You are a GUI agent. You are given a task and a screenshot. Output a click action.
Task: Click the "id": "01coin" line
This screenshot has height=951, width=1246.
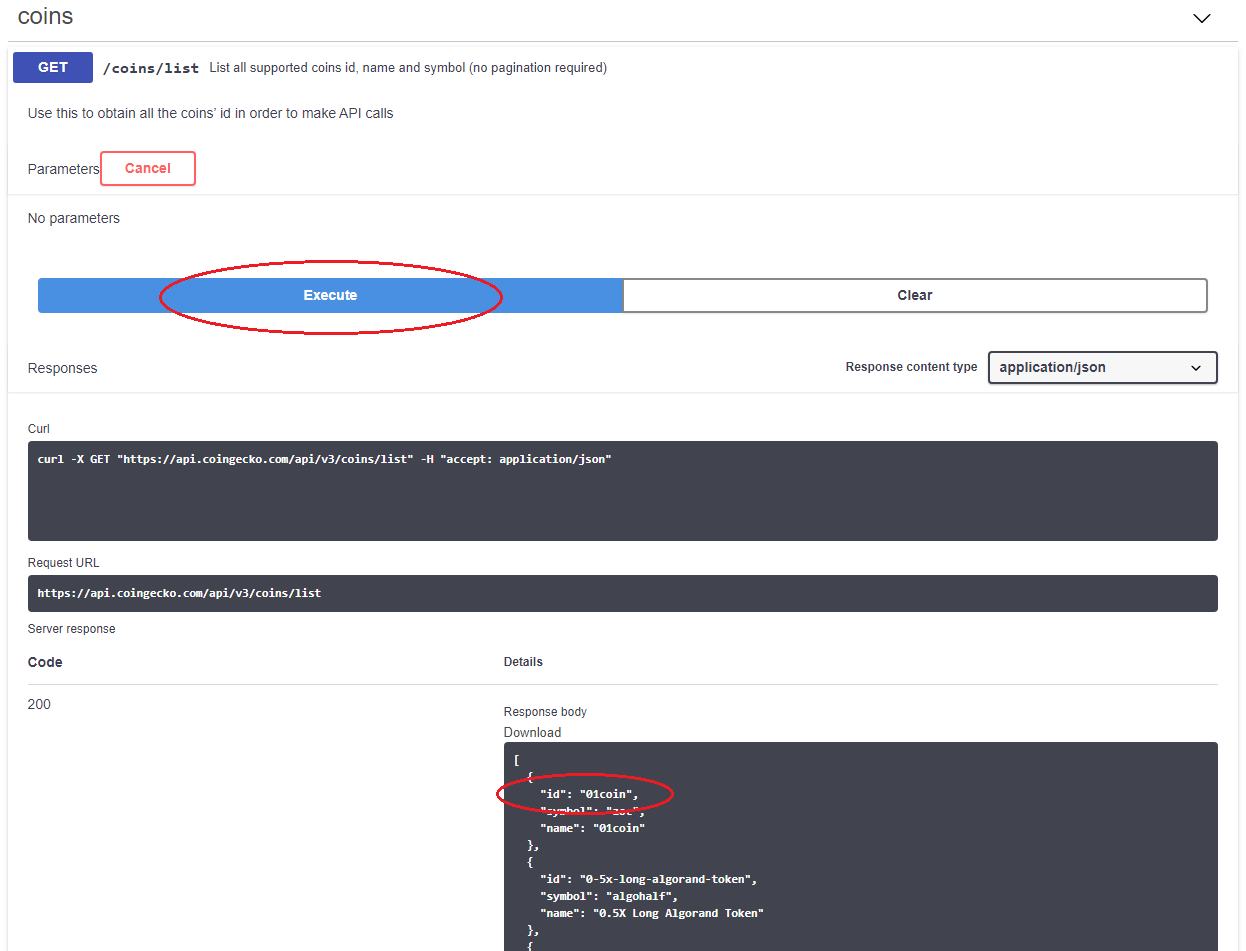tap(588, 794)
